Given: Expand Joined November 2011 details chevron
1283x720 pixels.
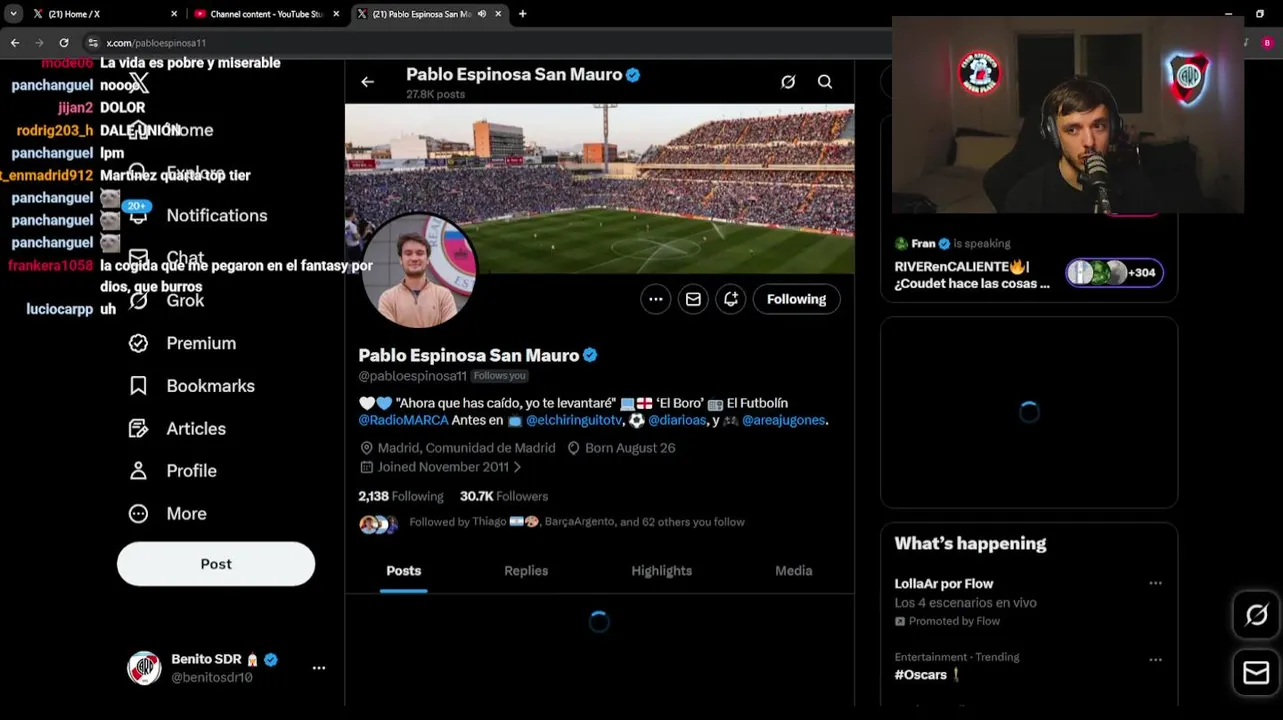Looking at the screenshot, I should [x=517, y=467].
